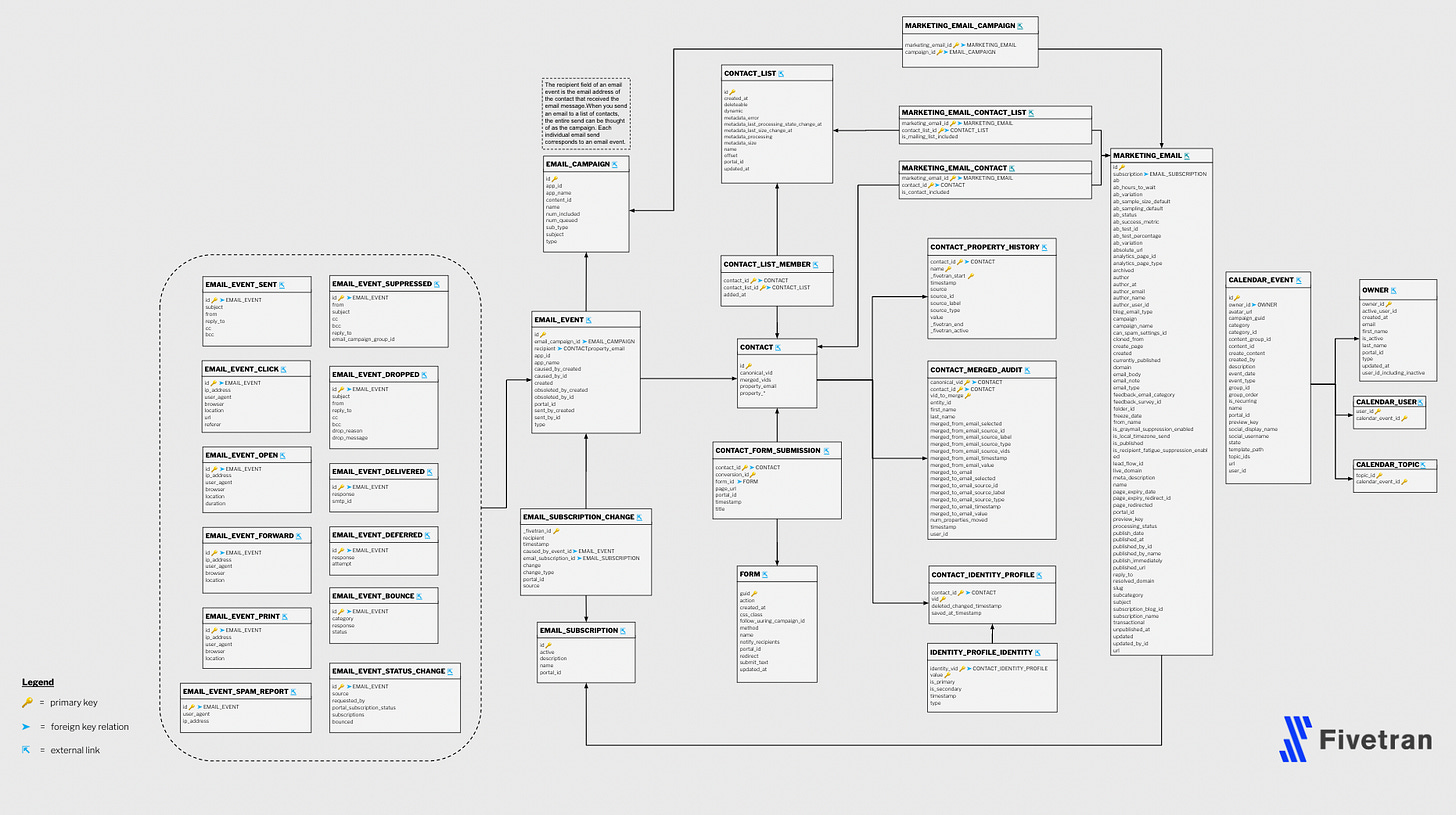Image resolution: width=1456 pixels, height=815 pixels.
Task: Click "active_user_id" in the OWNER table
Action: pos(1380,311)
